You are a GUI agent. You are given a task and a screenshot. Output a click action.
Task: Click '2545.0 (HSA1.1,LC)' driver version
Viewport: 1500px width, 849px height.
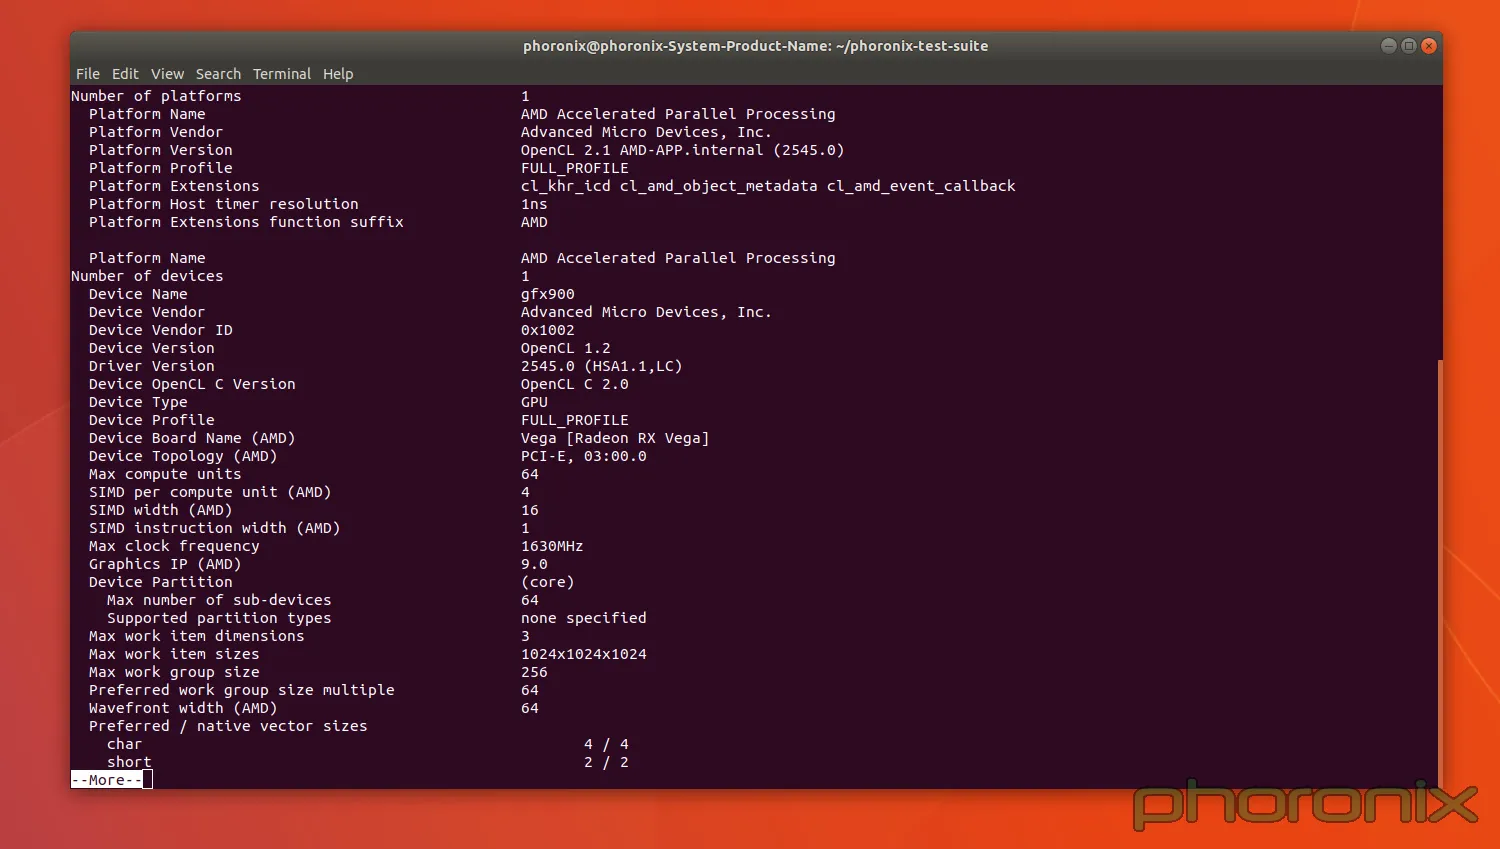tap(601, 366)
